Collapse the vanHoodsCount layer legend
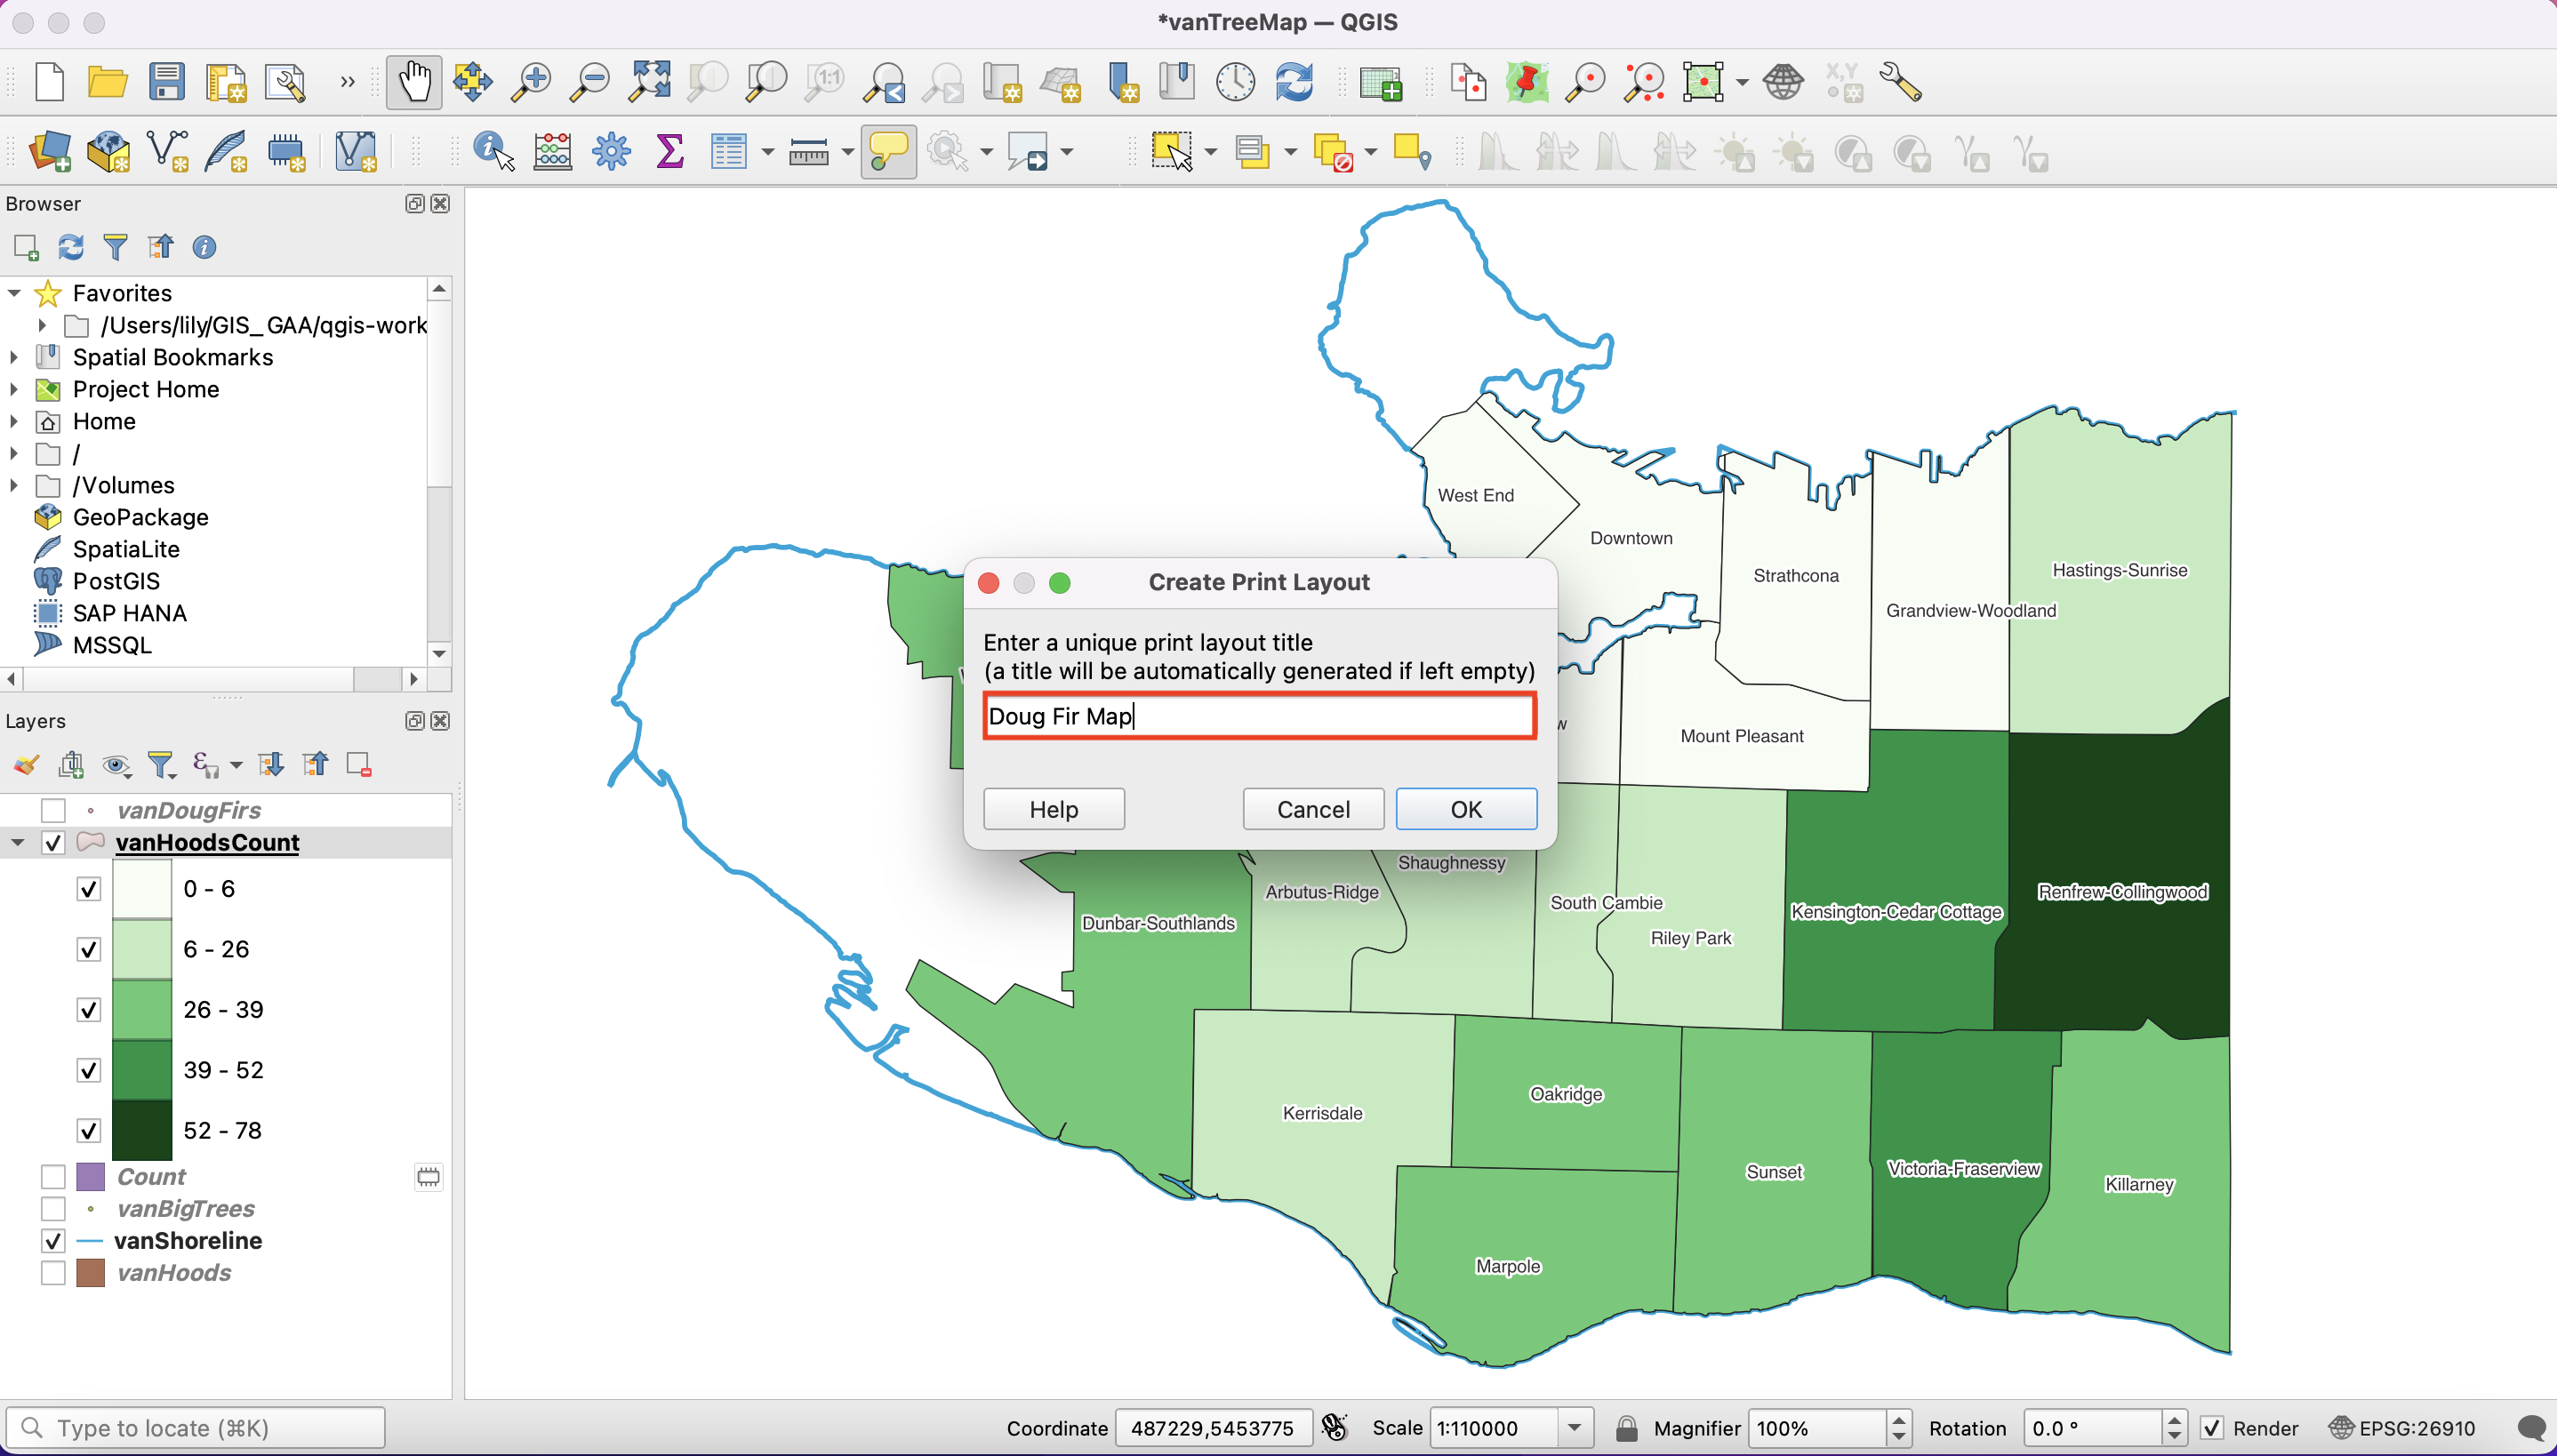 [17, 842]
